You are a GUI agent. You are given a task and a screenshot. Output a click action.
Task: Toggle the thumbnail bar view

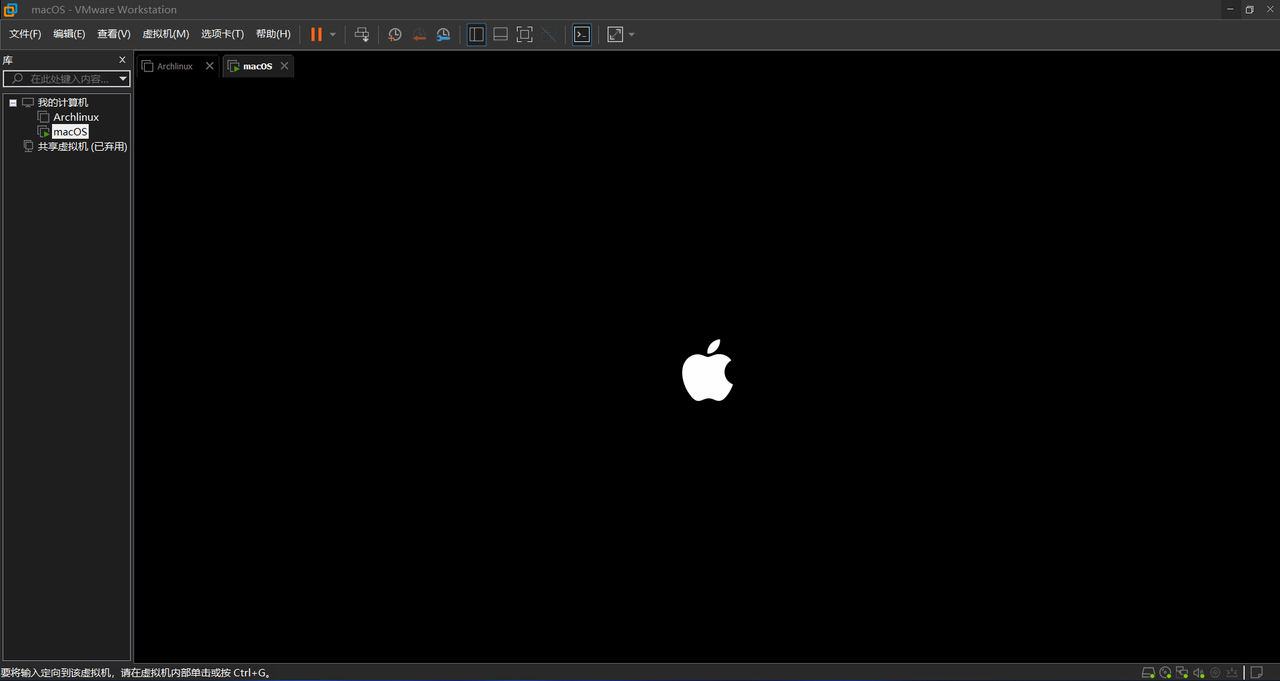pyautogui.click(x=500, y=34)
